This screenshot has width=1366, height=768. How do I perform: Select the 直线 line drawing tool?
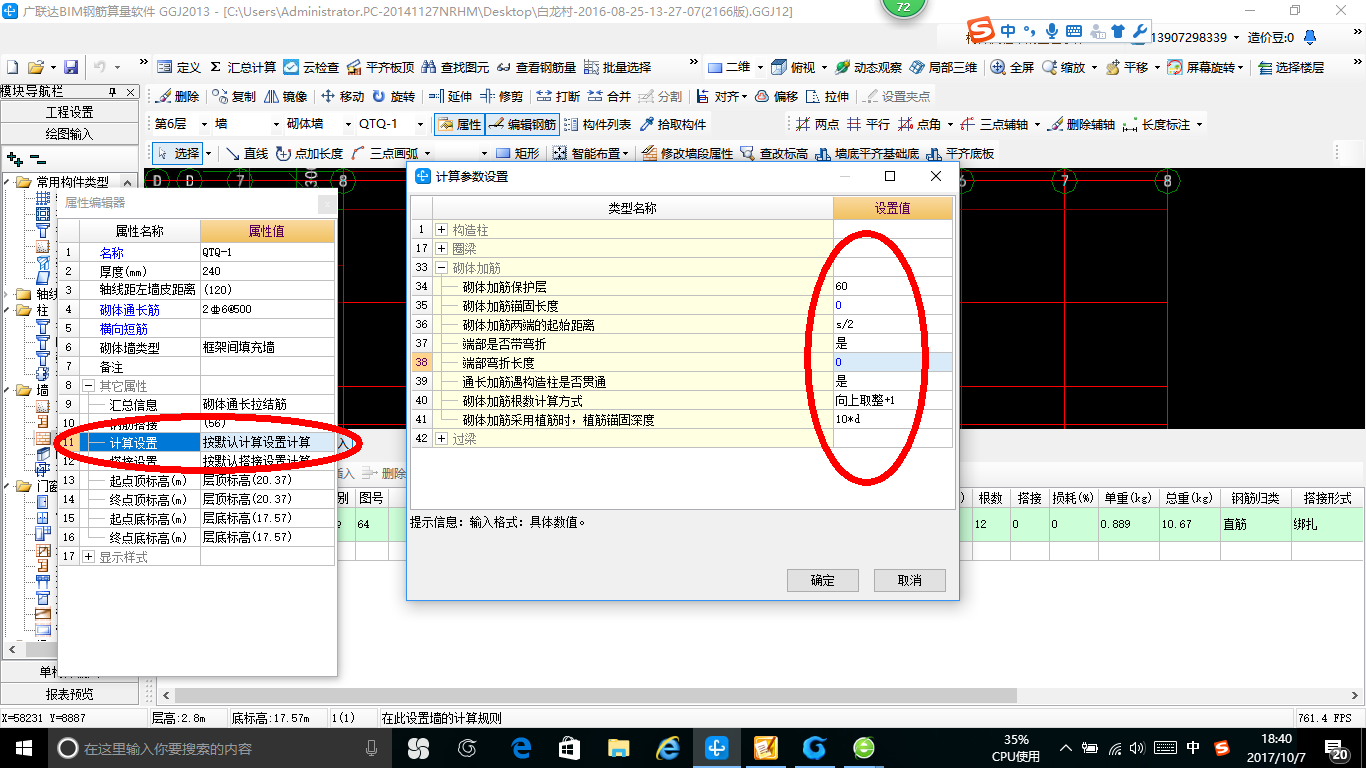(x=246, y=153)
